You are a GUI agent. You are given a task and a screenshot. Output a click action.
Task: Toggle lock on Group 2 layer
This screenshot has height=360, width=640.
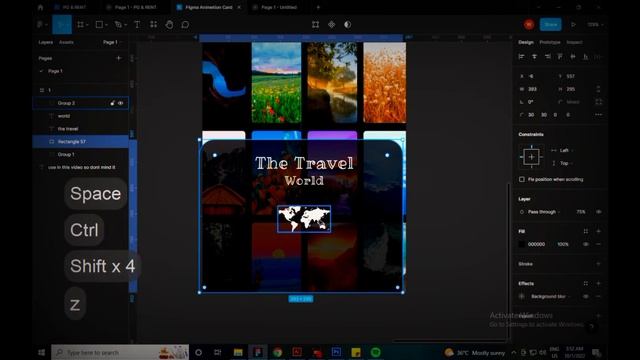coord(112,103)
